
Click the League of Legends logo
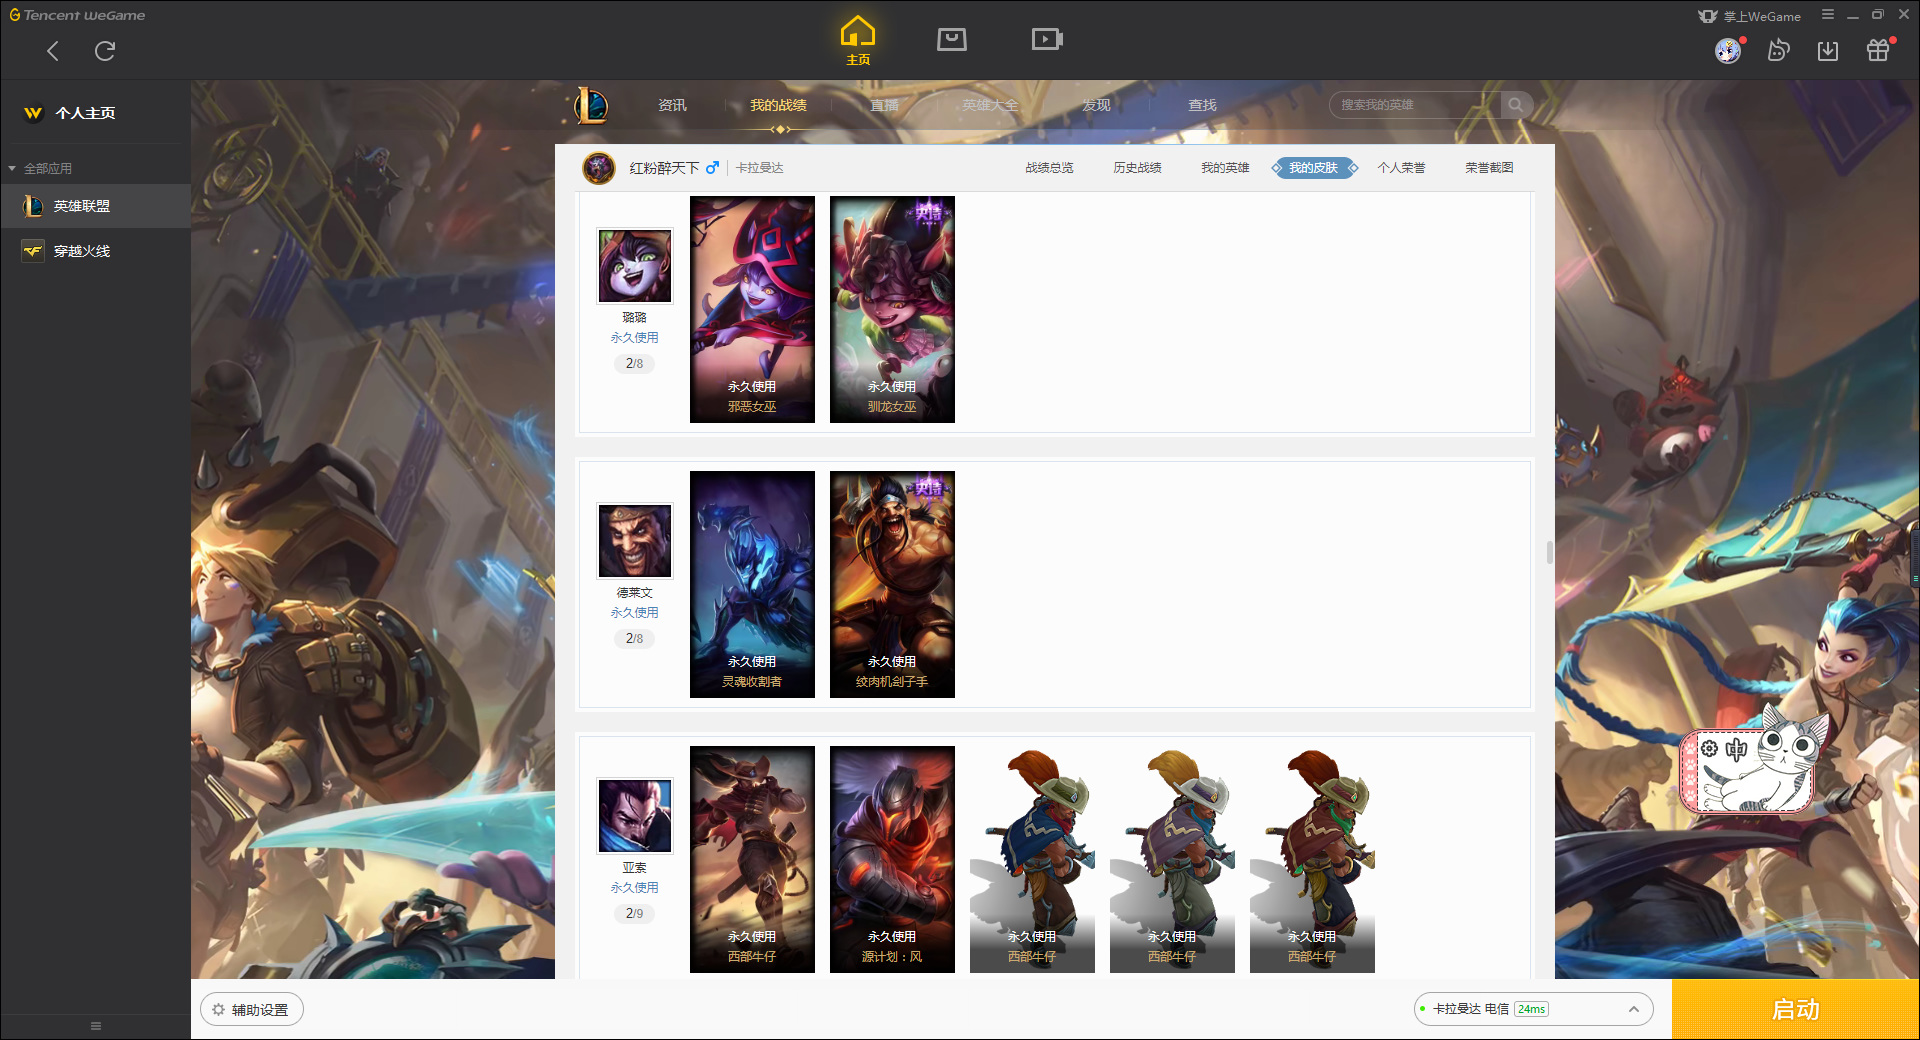590,105
